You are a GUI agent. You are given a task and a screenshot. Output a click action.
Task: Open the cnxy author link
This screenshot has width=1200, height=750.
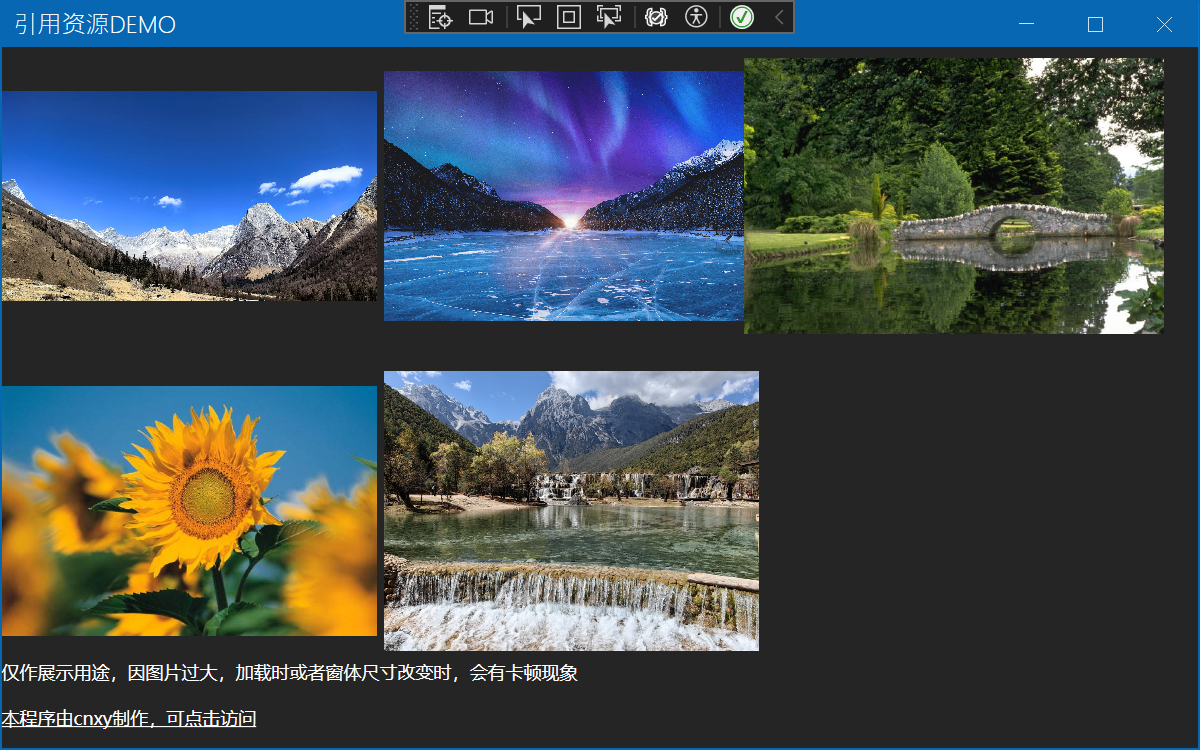[x=129, y=719]
